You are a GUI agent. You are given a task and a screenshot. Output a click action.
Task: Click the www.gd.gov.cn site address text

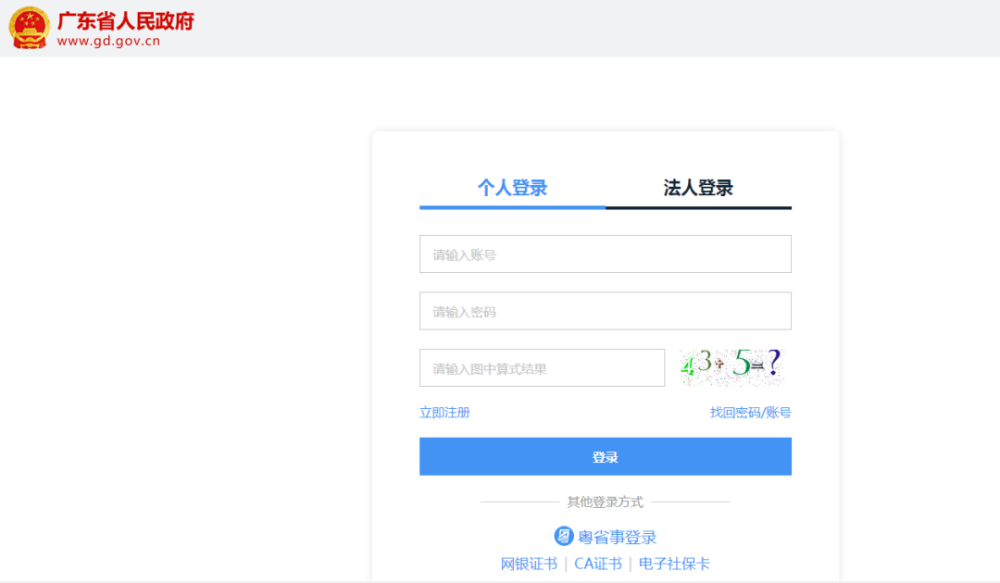(108, 41)
